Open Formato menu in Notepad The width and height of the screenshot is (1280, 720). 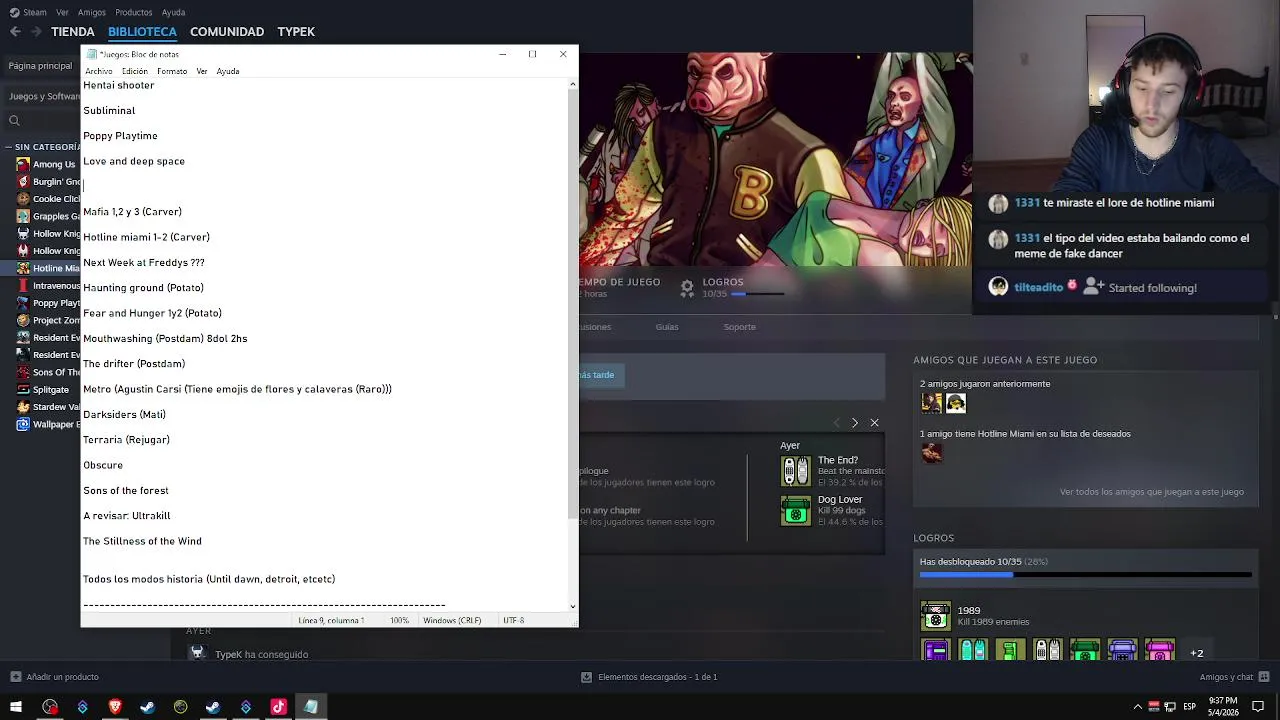click(172, 71)
